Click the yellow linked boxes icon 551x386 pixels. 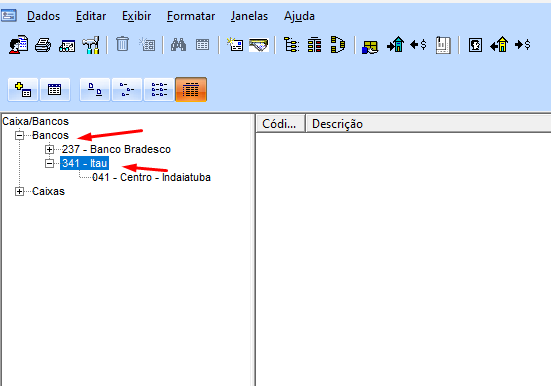point(338,45)
